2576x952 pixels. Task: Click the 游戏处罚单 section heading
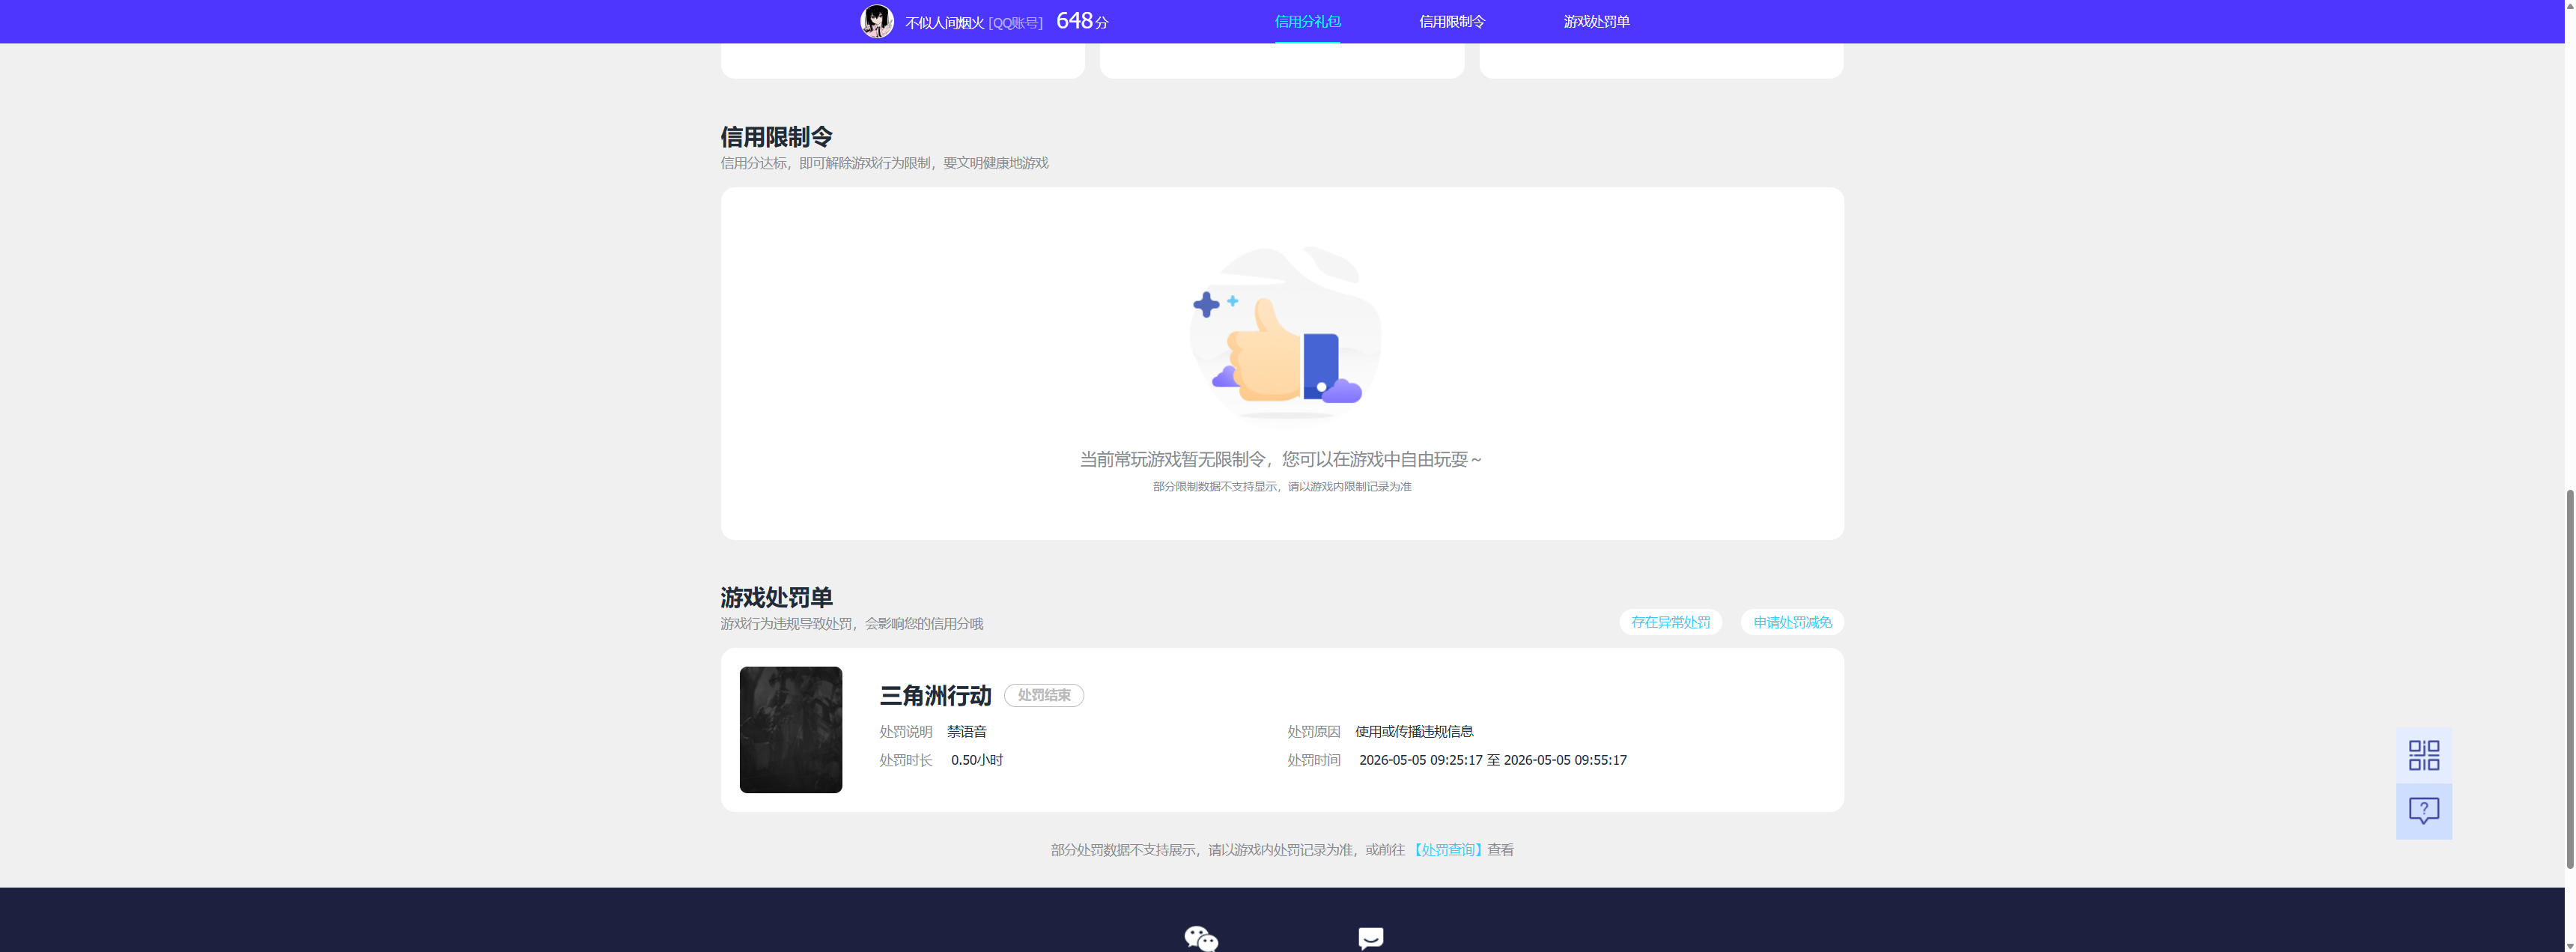[776, 597]
